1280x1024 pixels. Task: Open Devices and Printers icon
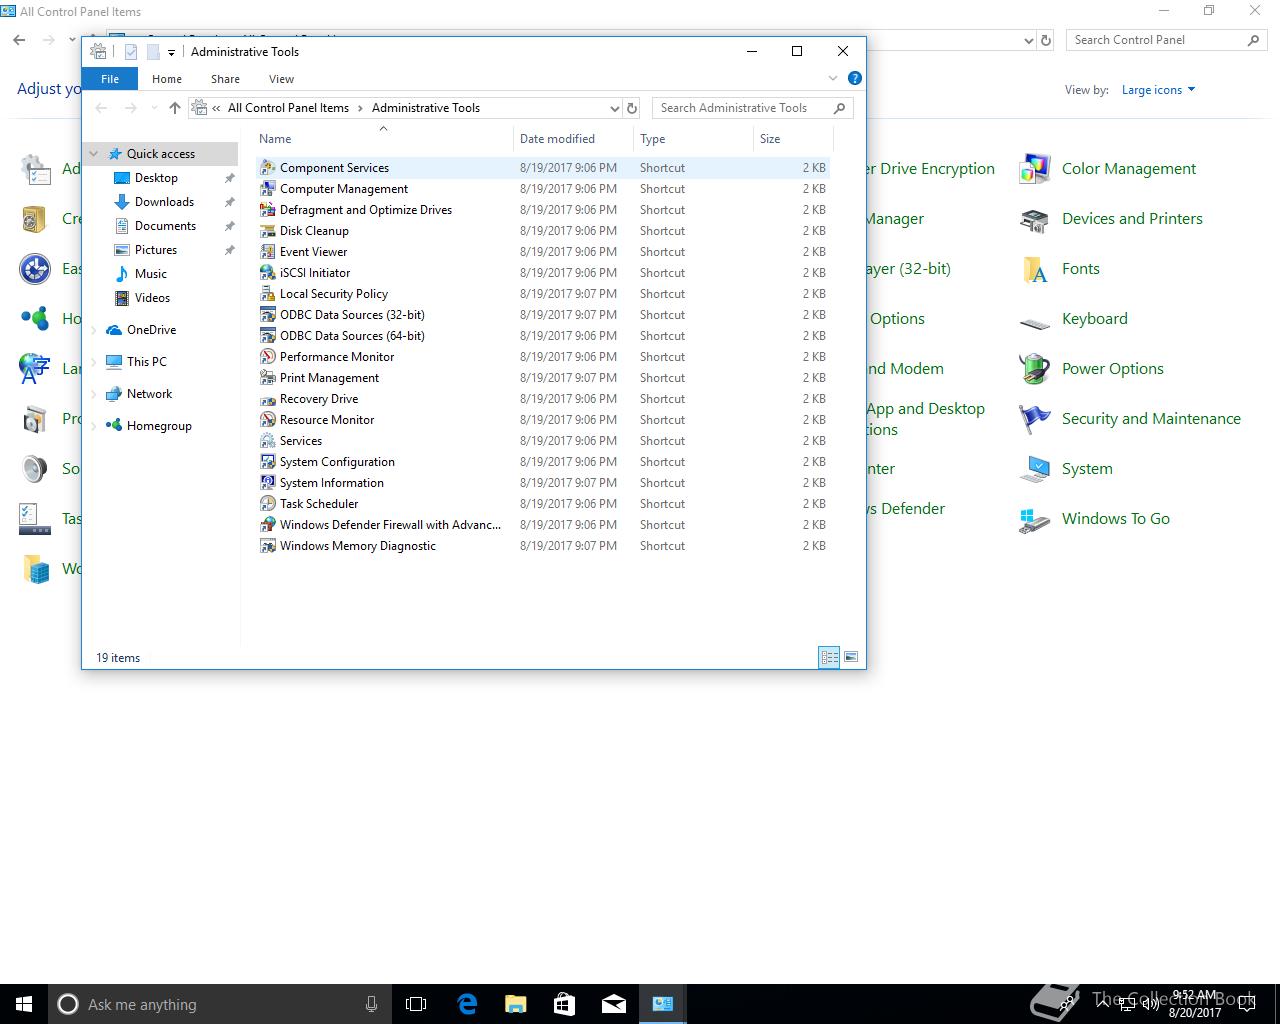[x=1034, y=219]
